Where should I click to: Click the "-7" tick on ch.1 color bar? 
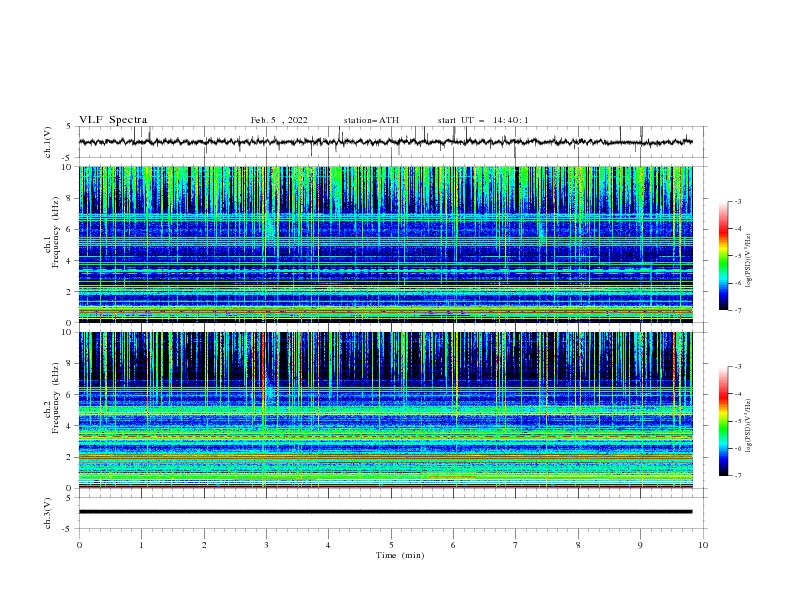[x=737, y=310]
